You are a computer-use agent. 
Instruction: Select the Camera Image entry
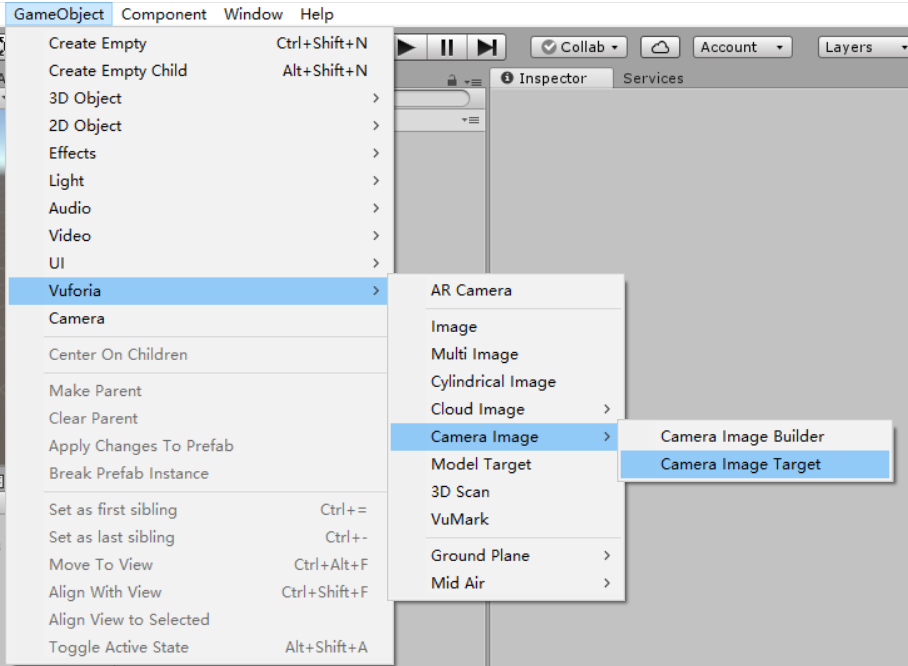point(504,437)
